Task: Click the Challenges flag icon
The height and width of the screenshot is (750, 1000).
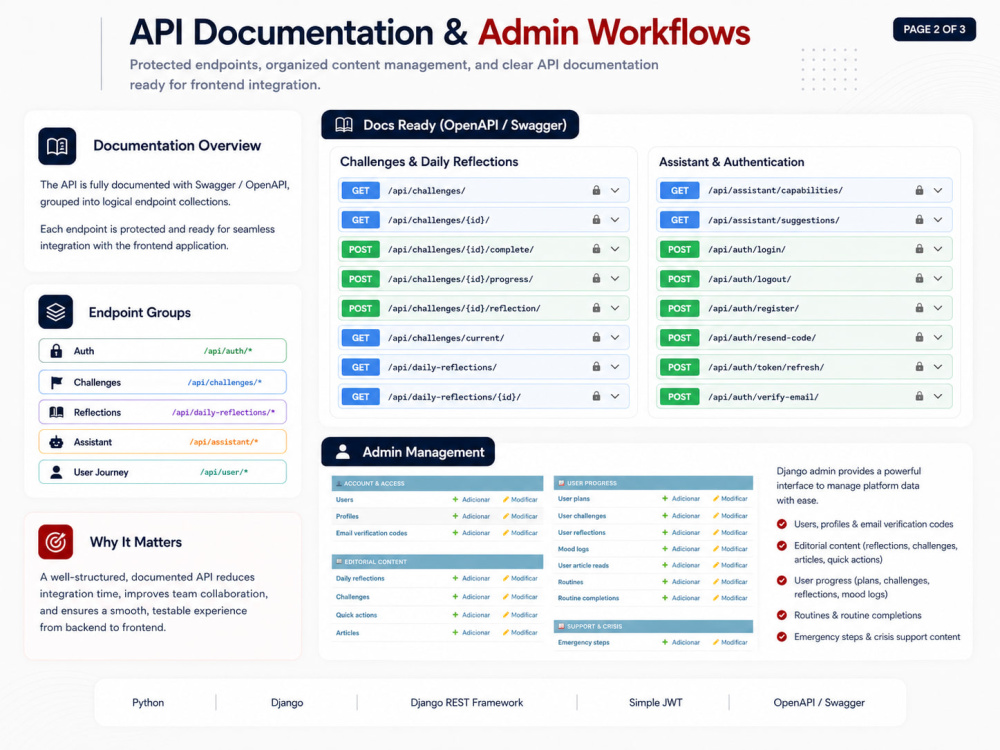Action: (56, 382)
